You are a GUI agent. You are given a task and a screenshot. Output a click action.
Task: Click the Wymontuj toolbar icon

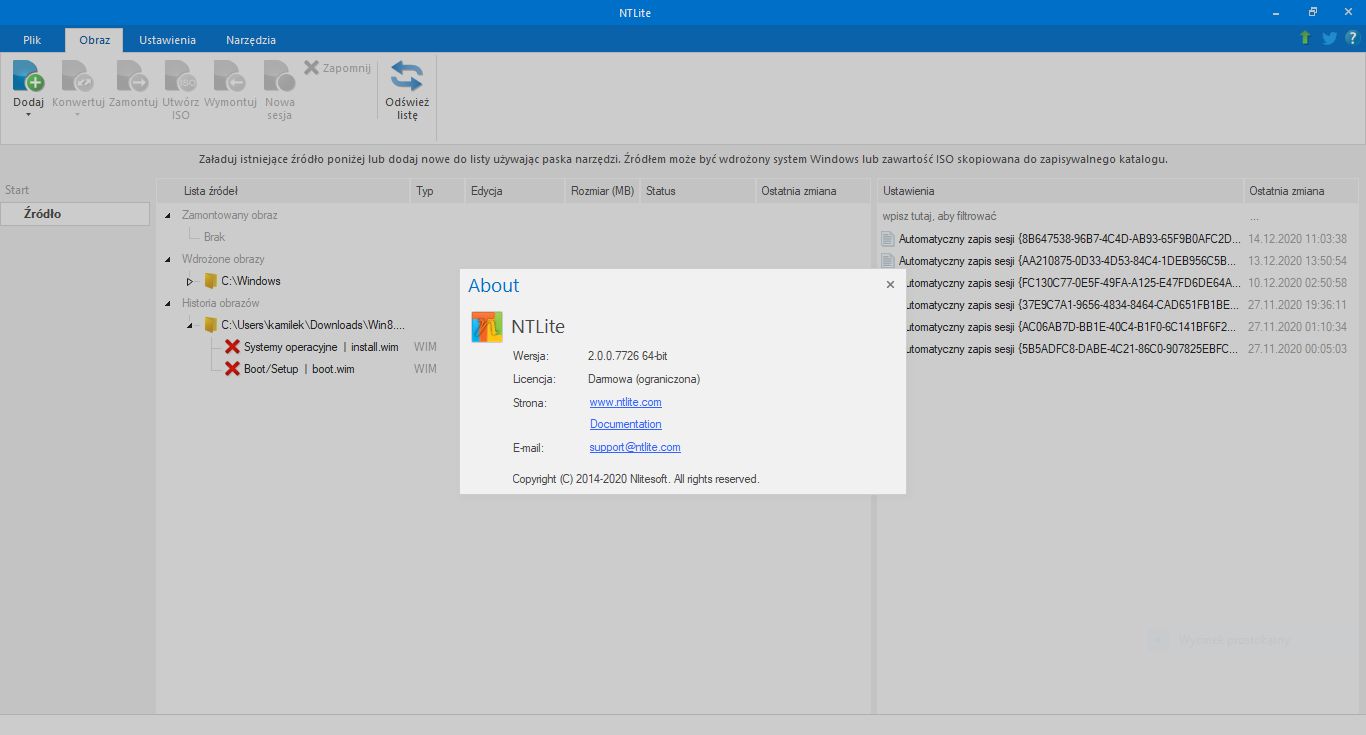(230, 76)
